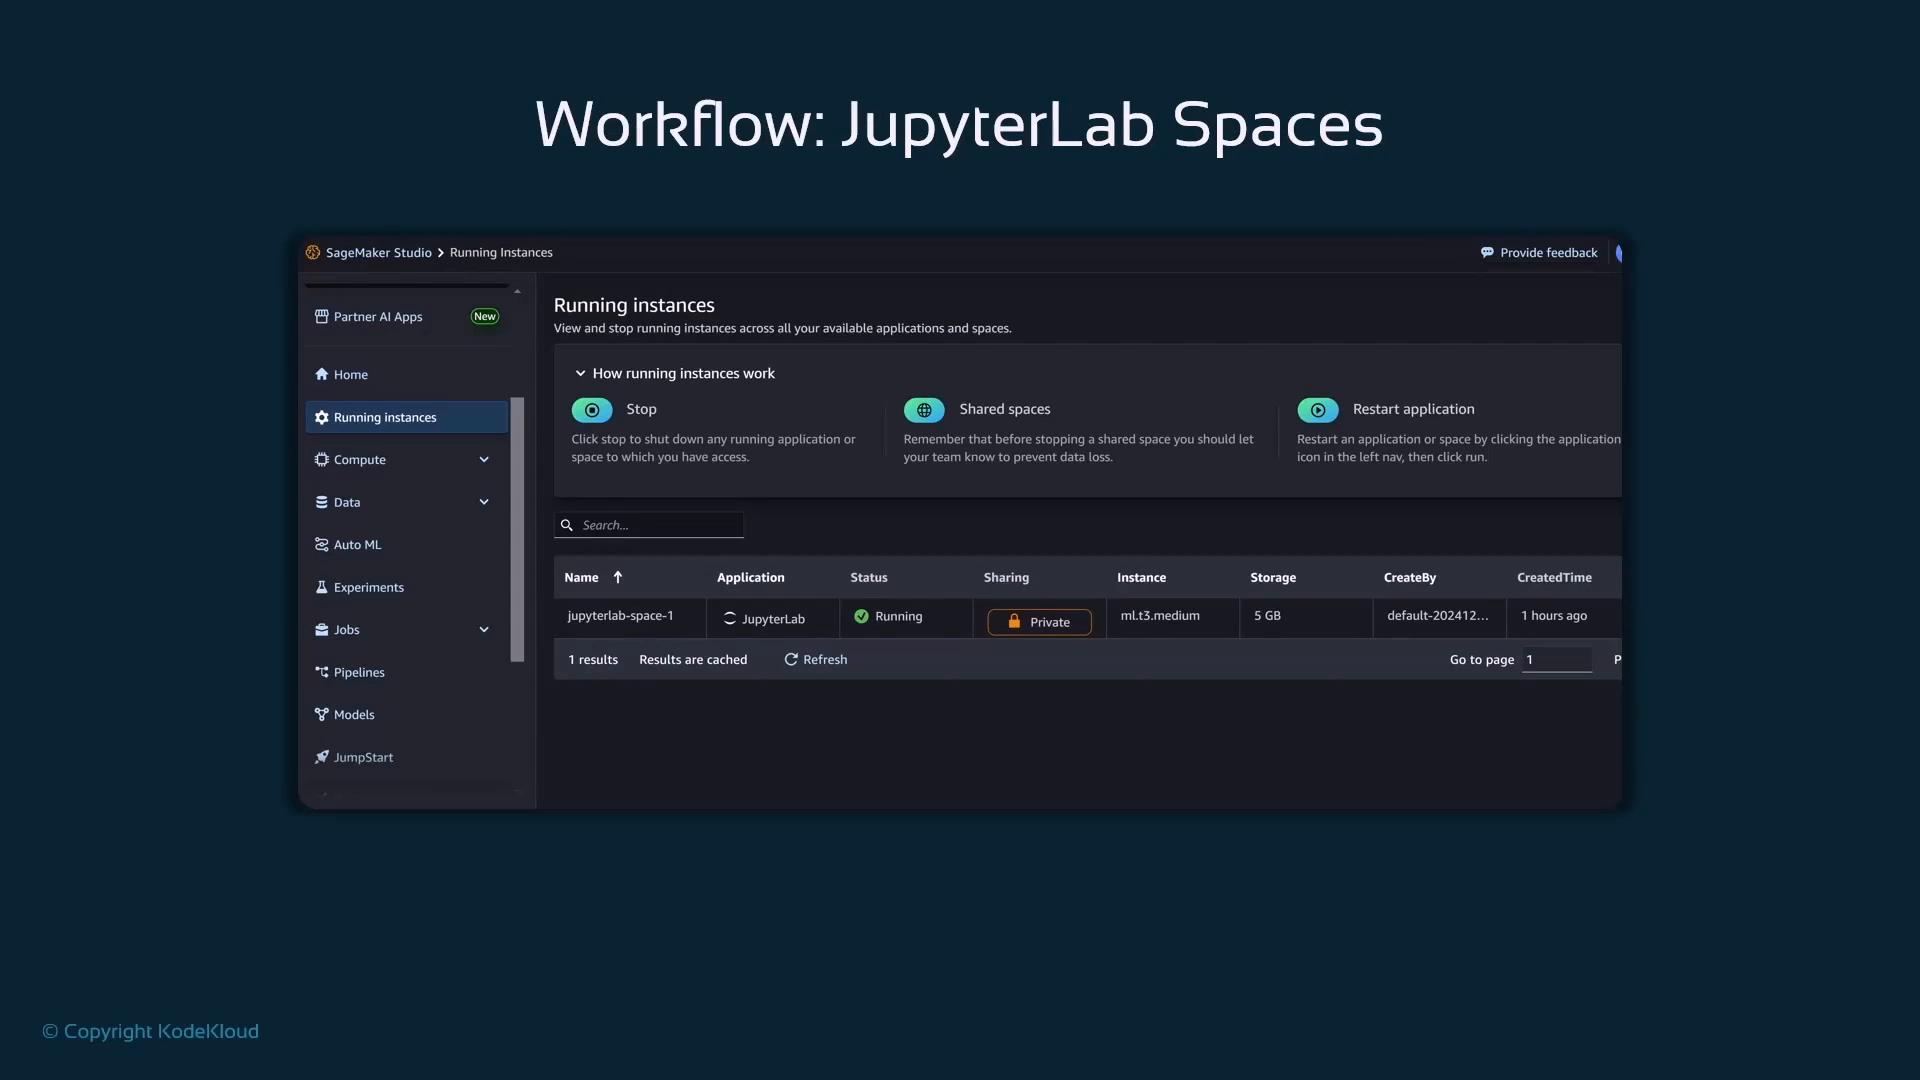Click the JumpStart rocket icon
This screenshot has height=1080, width=1920.
(322, 757)
